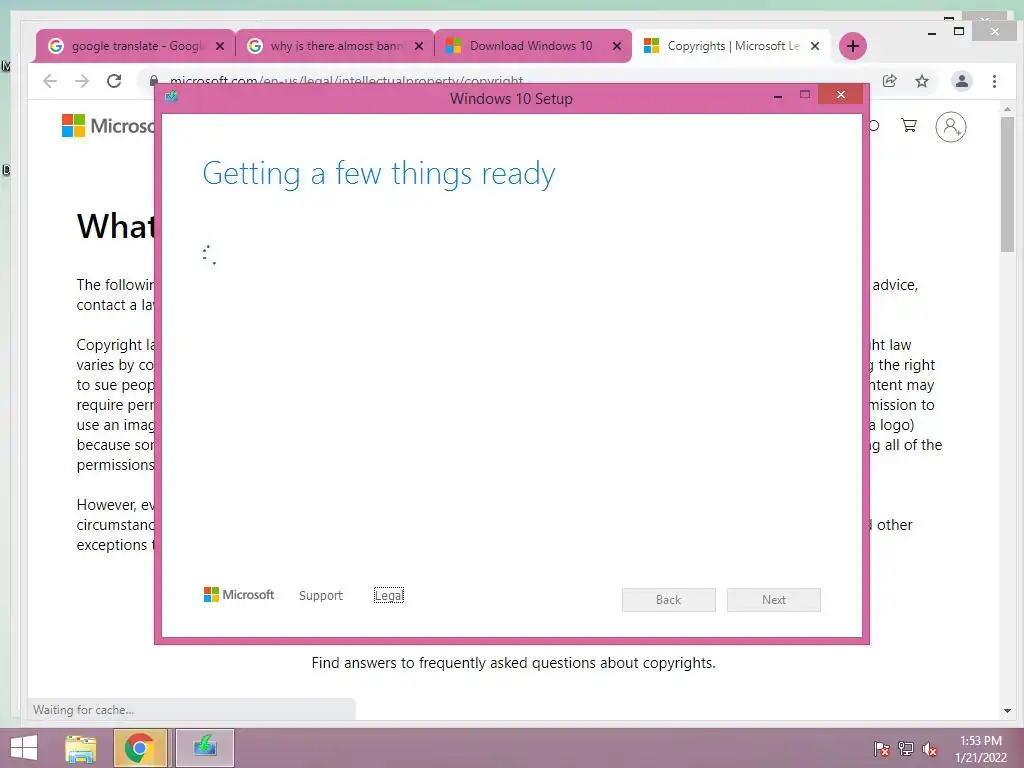Click the muted volume tray icon

click(930, 749)
